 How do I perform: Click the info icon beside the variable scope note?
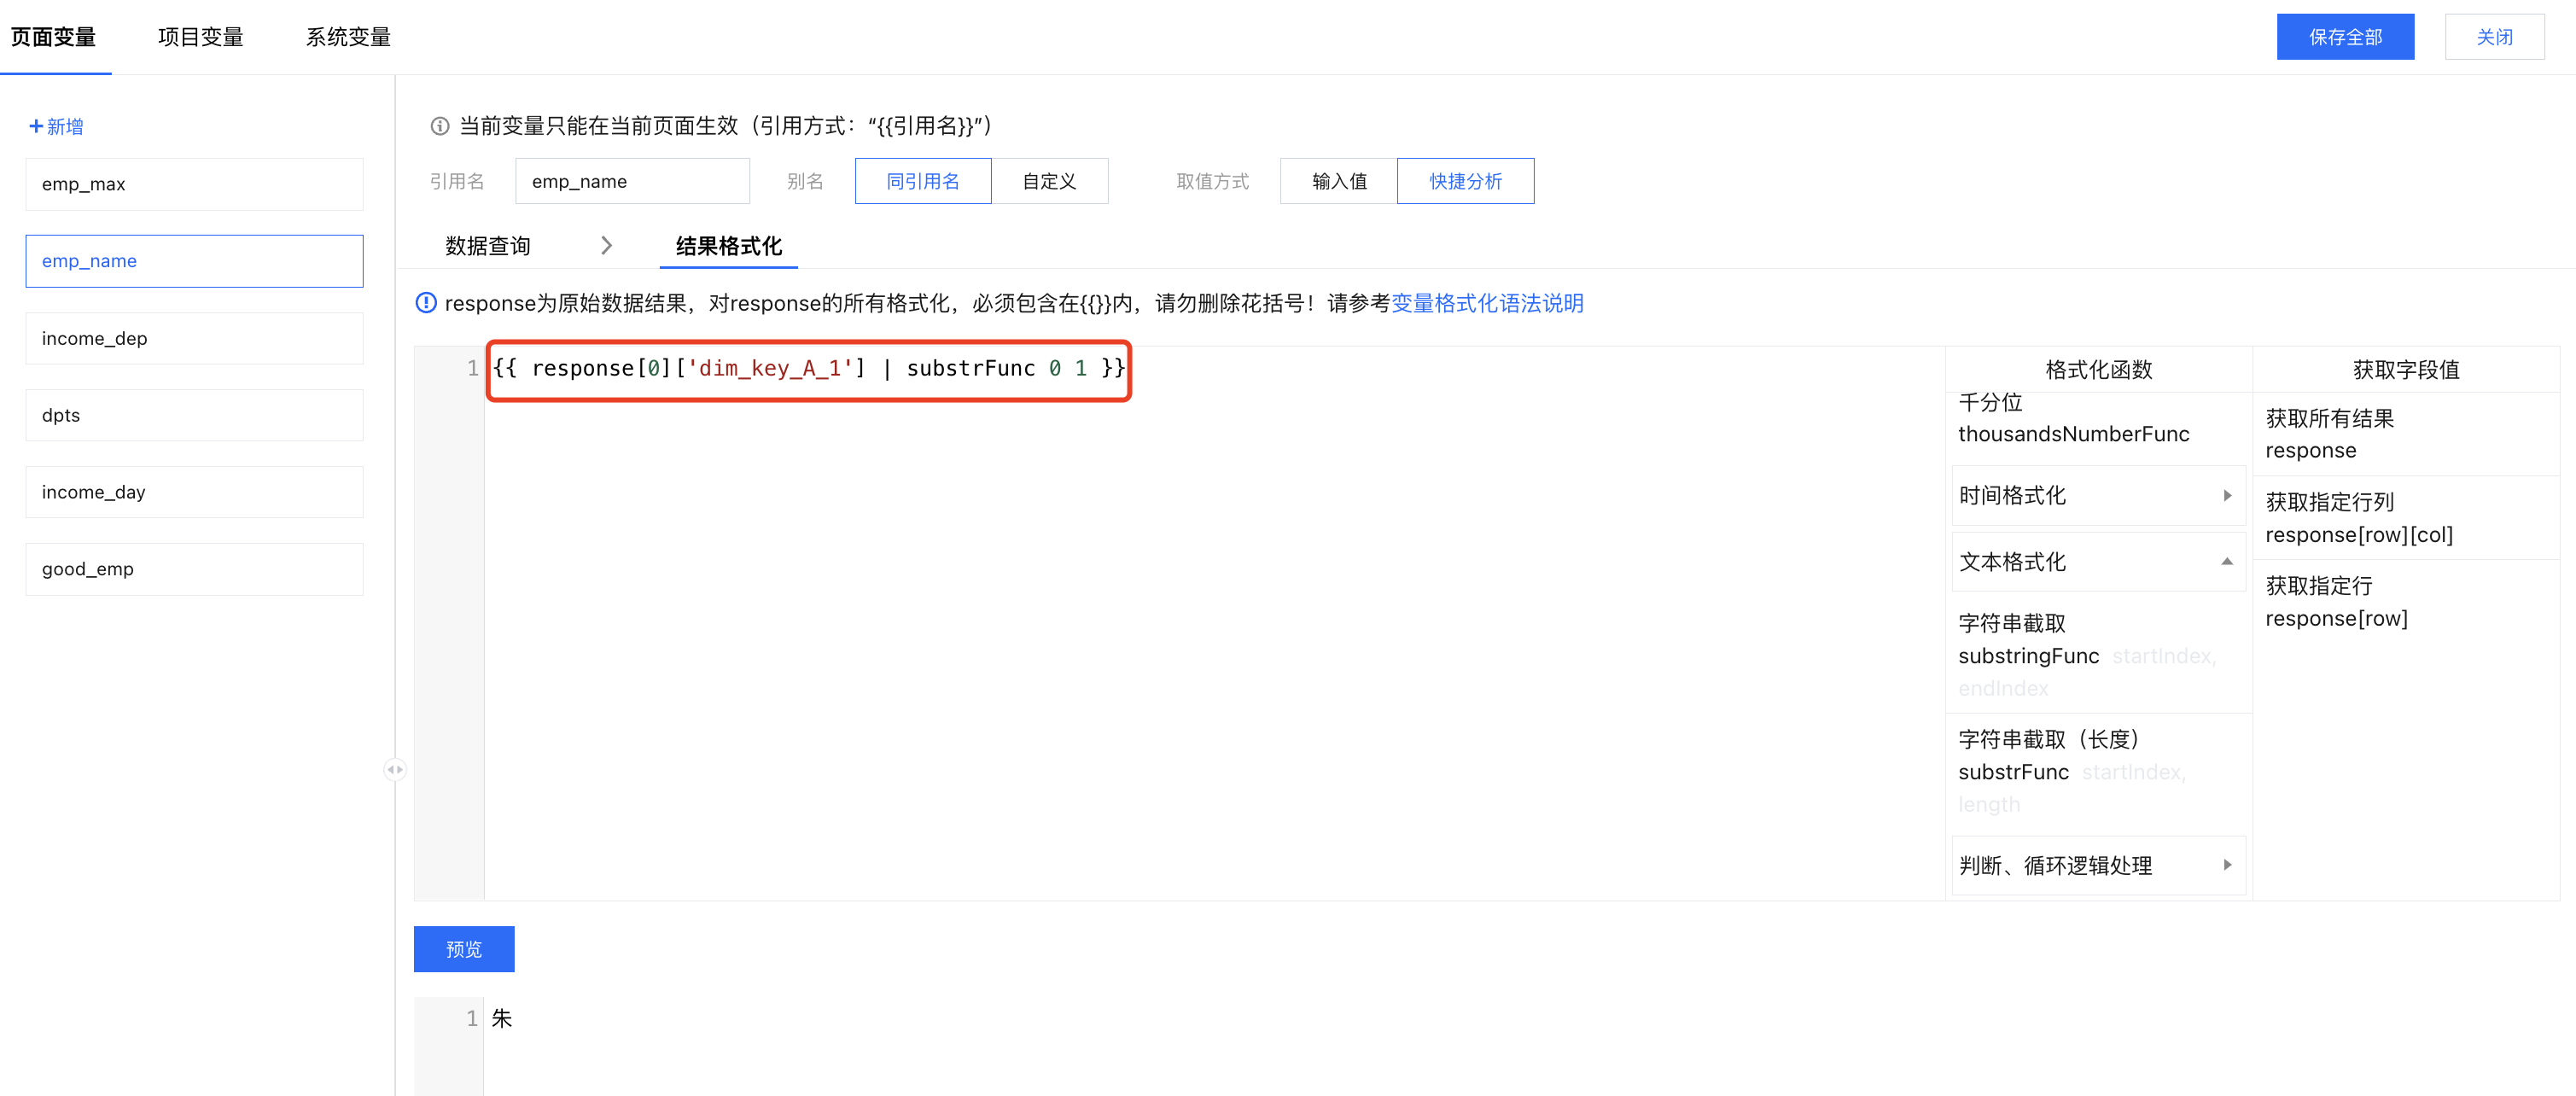tap(439, 126)
